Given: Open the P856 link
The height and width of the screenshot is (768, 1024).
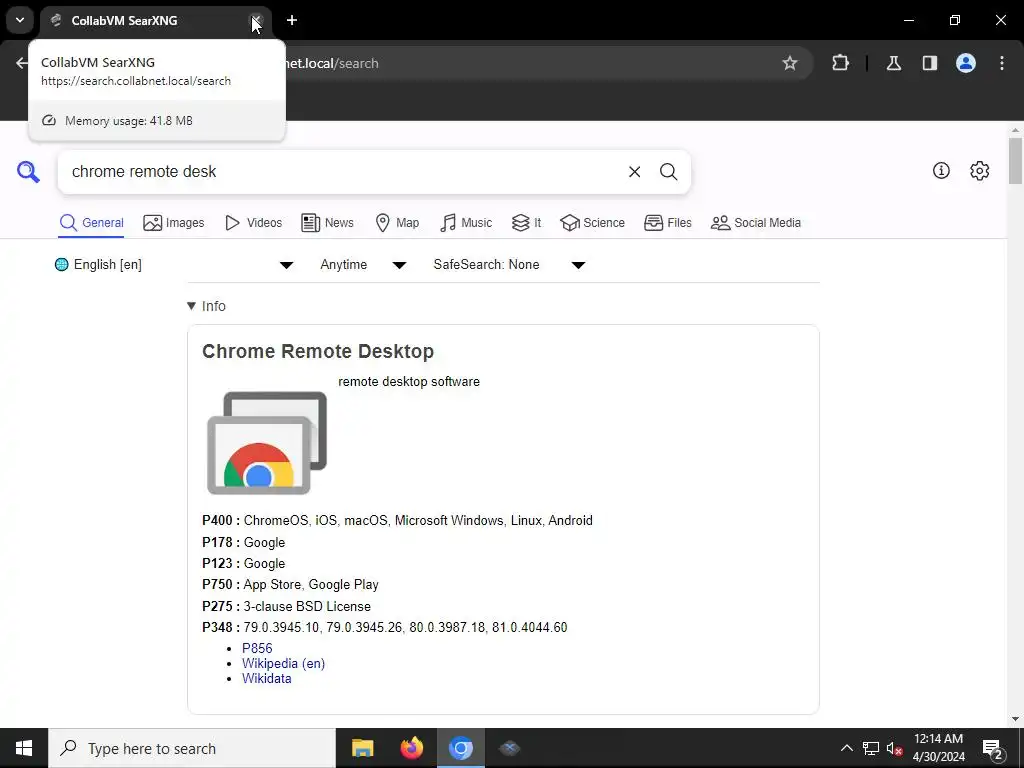Looking at the screenshot, I should 257,648.
